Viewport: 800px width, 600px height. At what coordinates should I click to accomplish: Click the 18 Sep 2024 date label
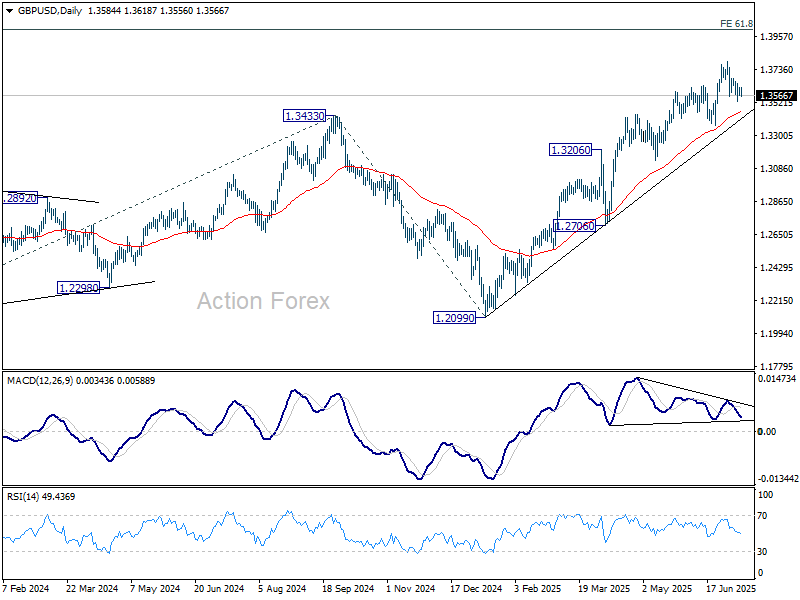click(x=345, y=589)
